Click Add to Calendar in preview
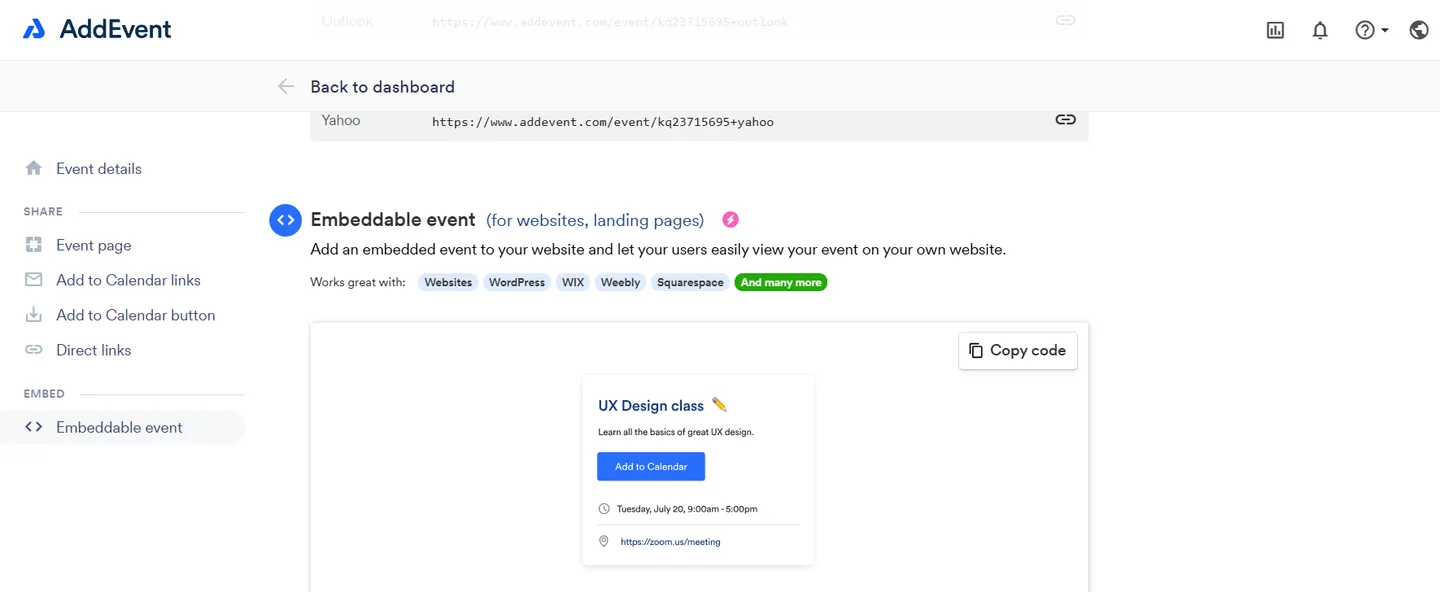 click(x=651, y=467)
